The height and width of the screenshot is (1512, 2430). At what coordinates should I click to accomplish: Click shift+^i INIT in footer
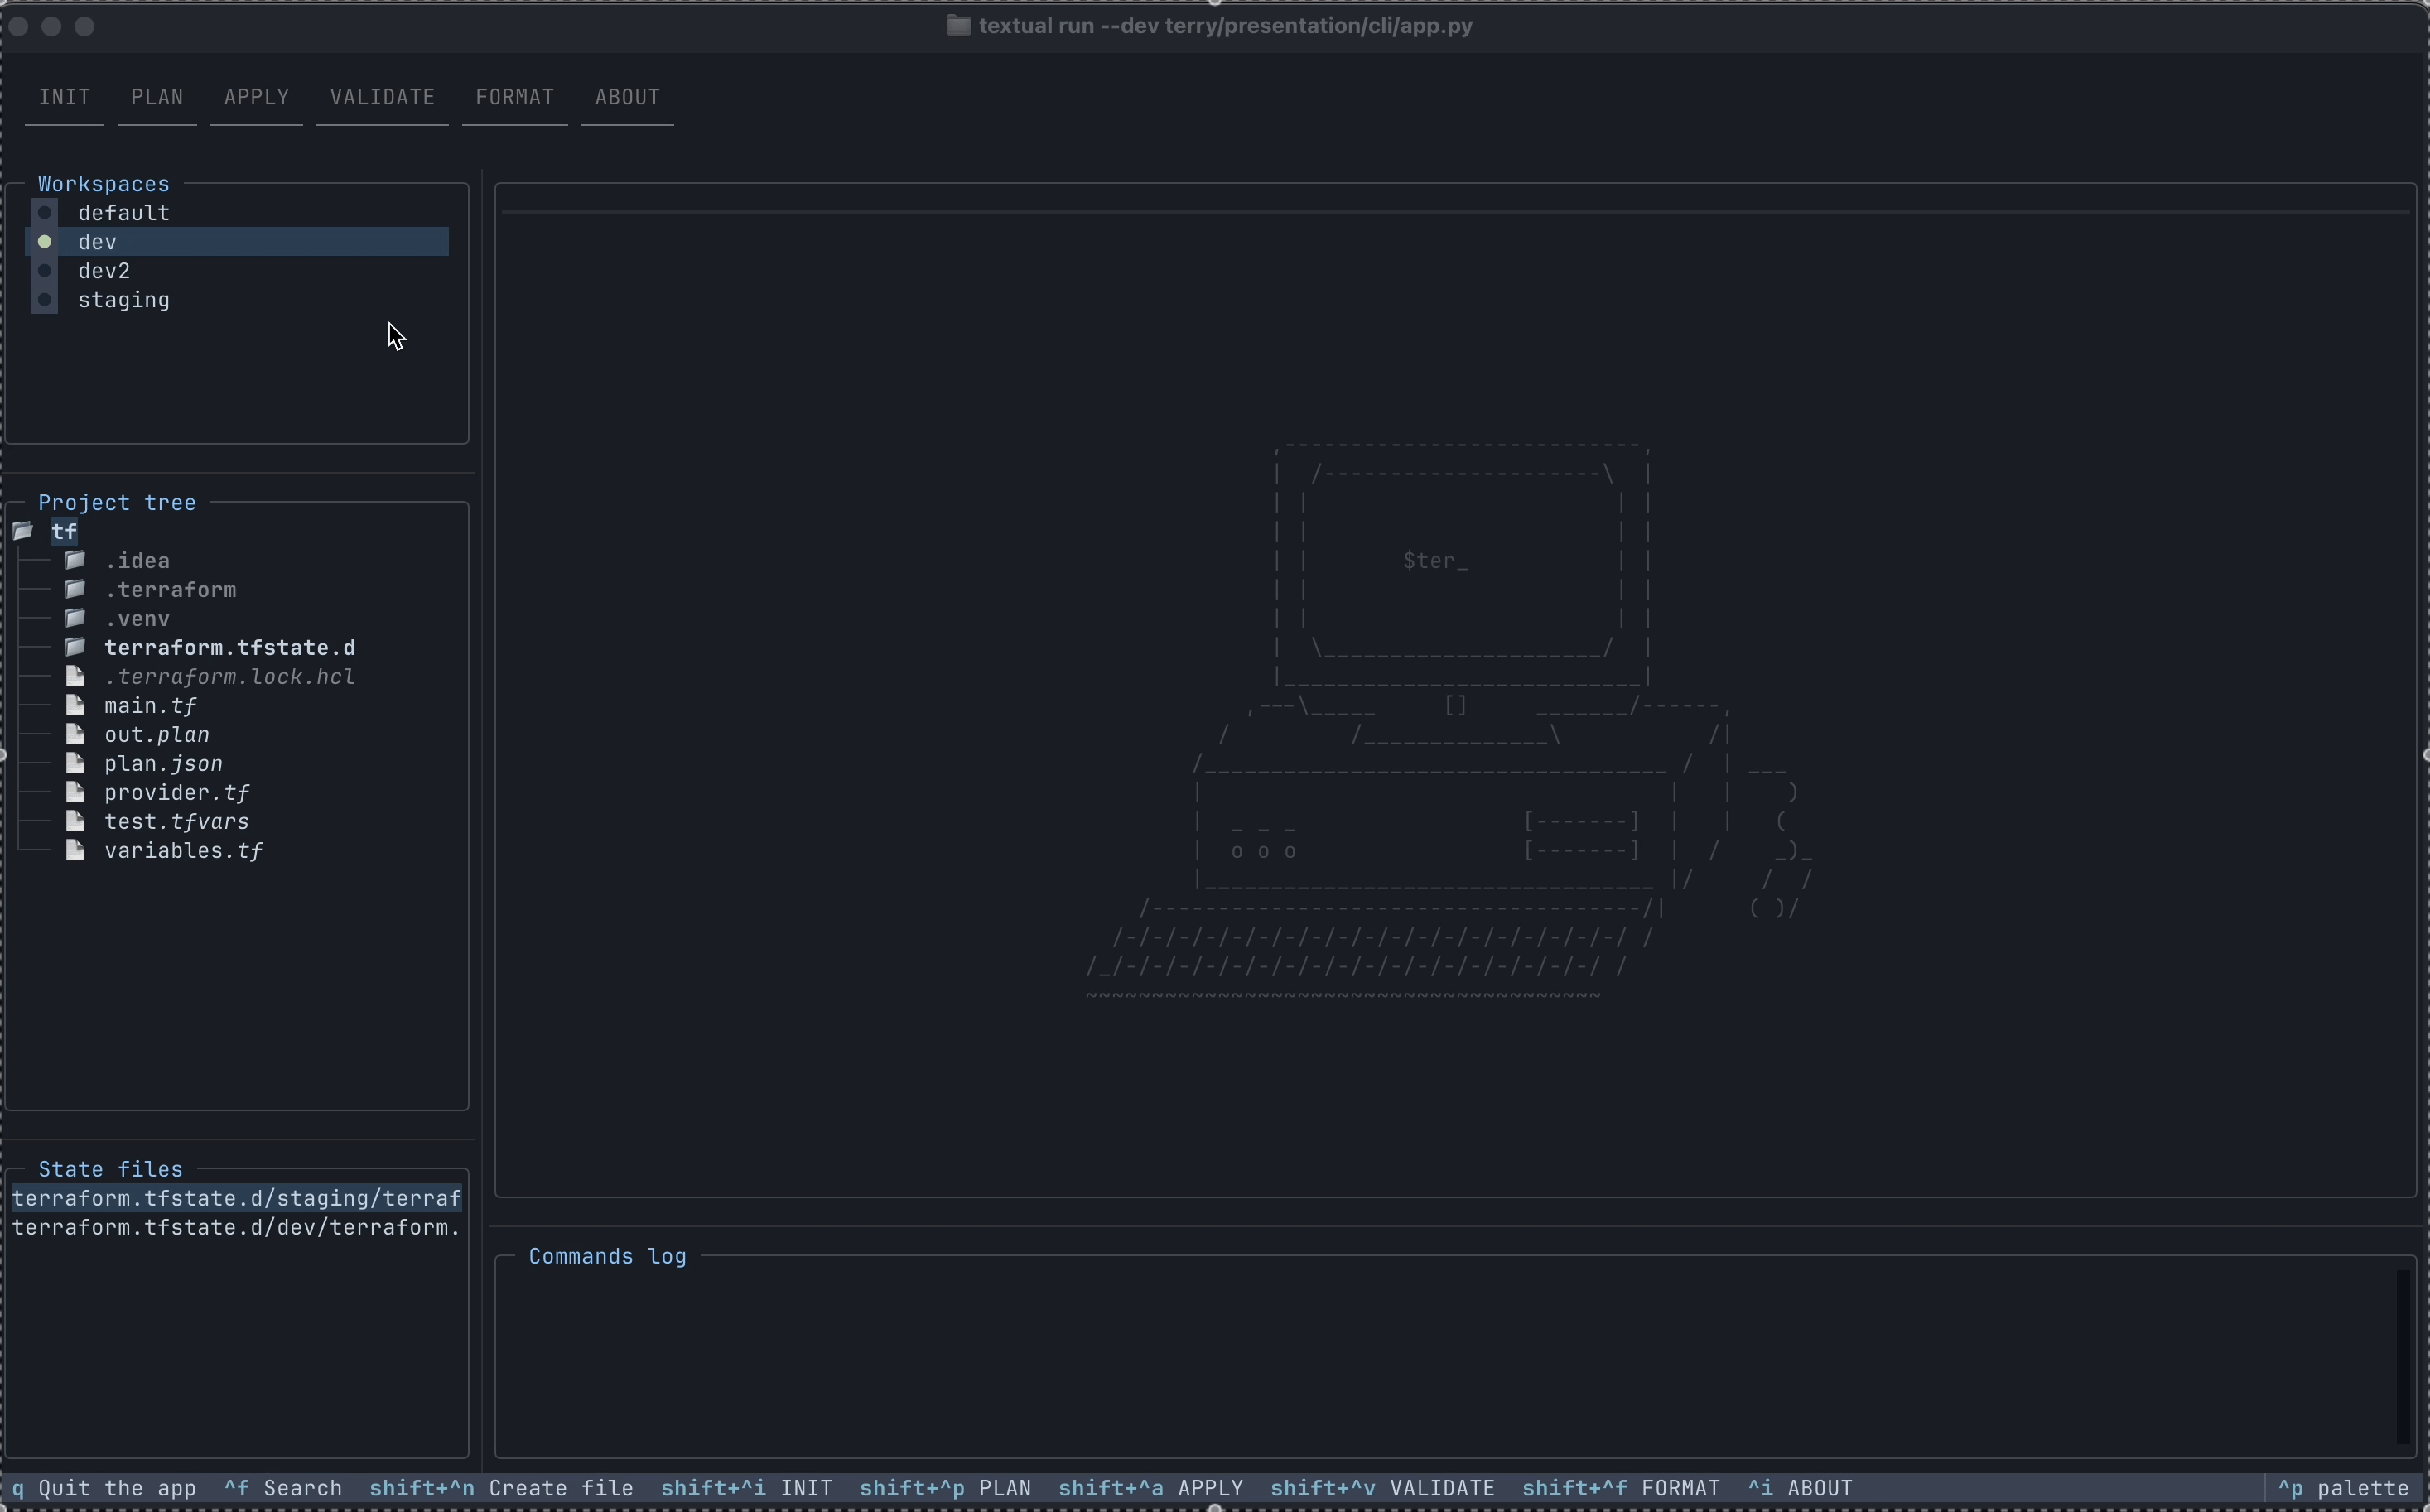click(x=746, y=1488)
